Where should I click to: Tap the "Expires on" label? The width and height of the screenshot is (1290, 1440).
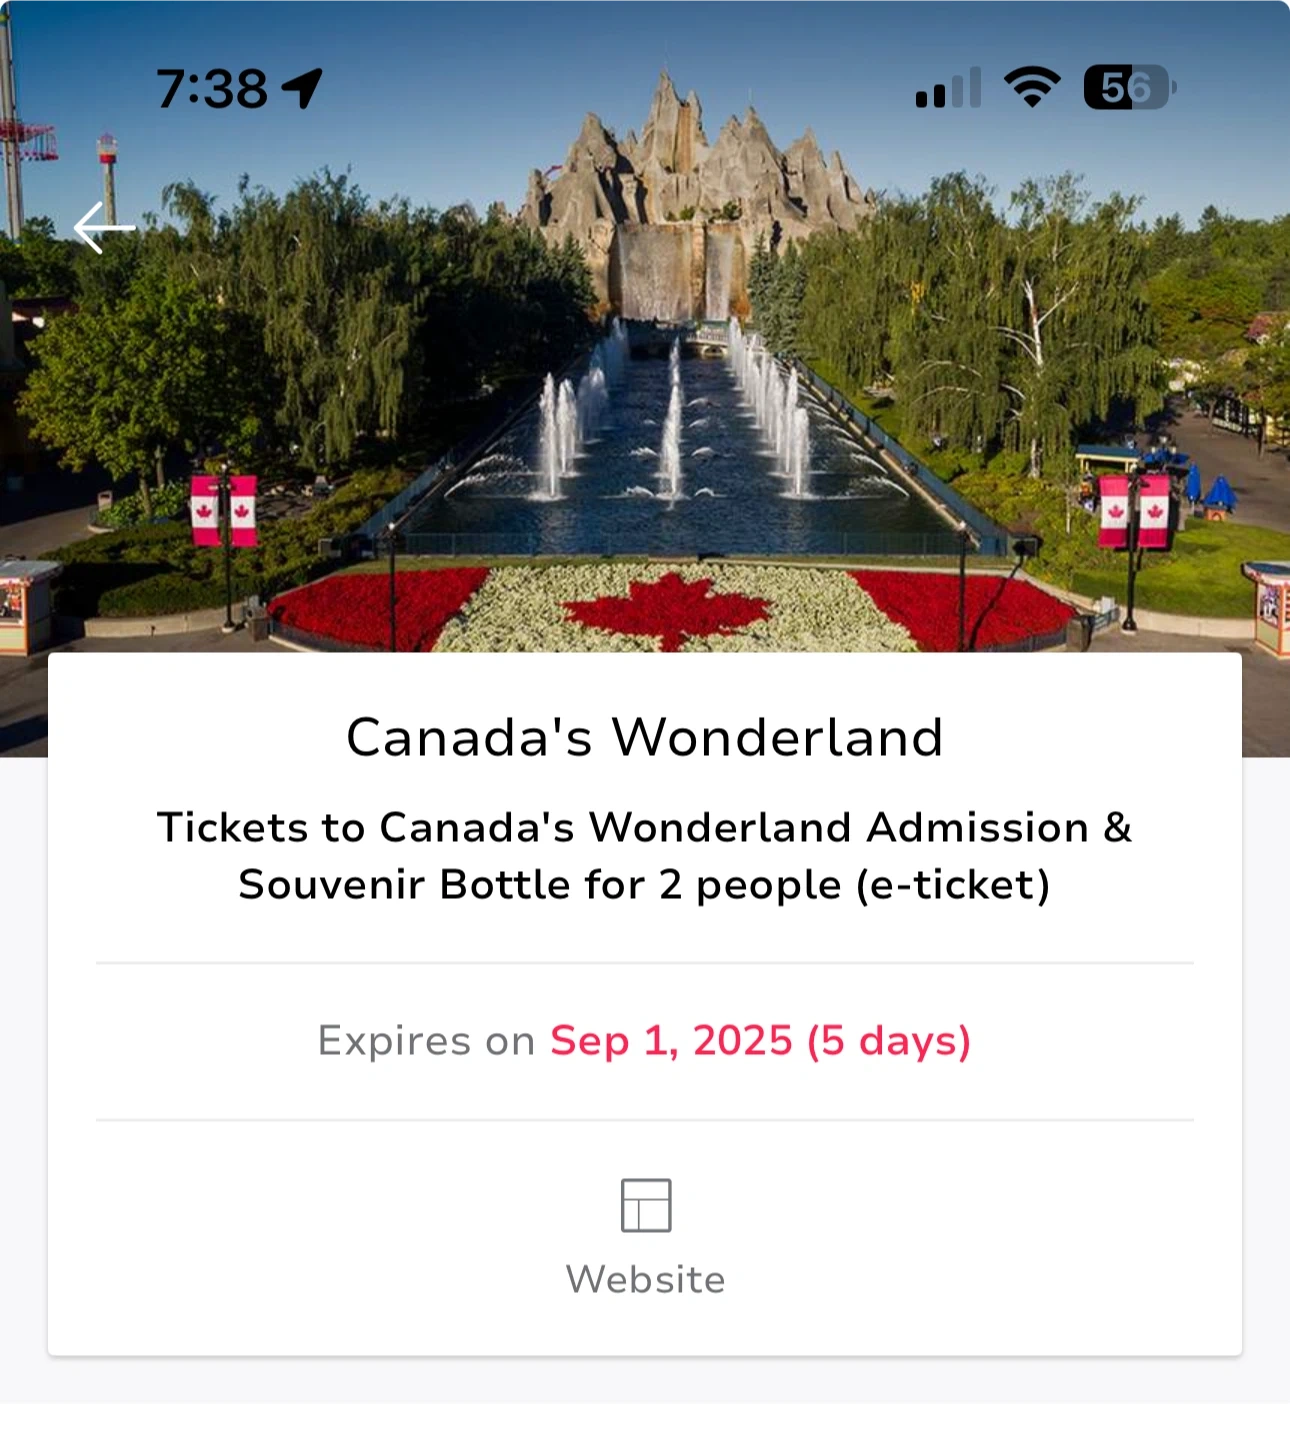click(x=426, y=1041)
